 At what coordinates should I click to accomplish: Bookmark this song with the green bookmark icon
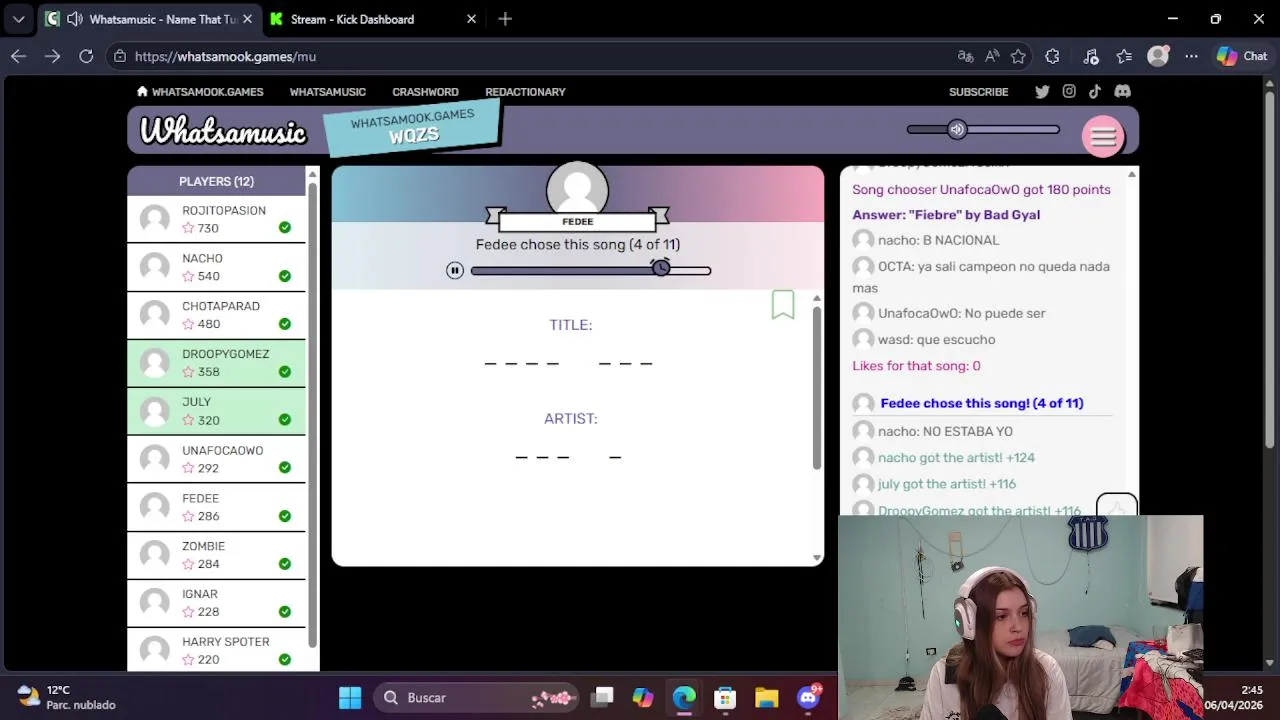[x=783, y=305]
